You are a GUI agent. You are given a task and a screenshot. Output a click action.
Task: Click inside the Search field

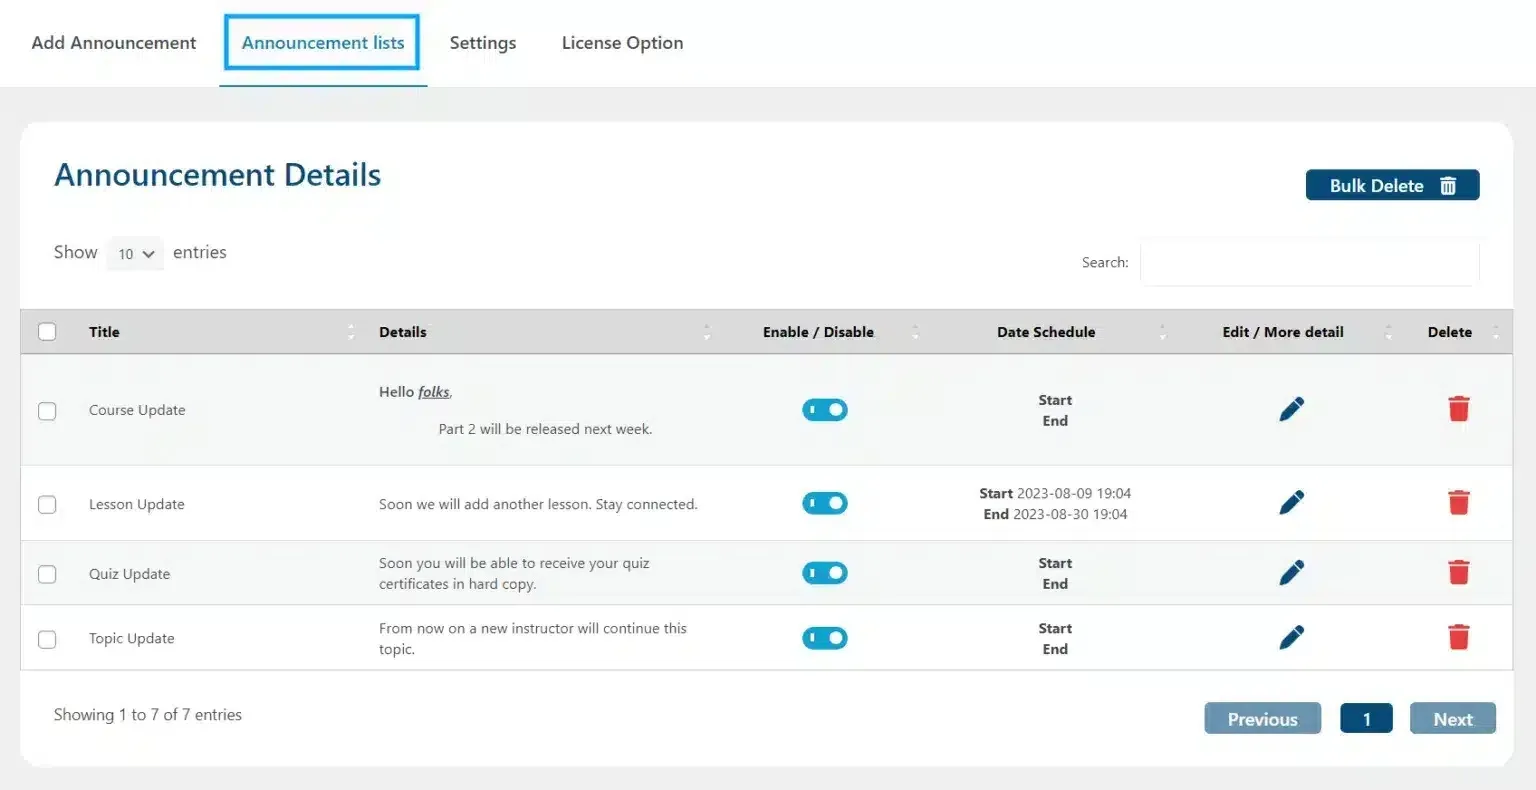pyautogui.click(x=1309, y=262)
